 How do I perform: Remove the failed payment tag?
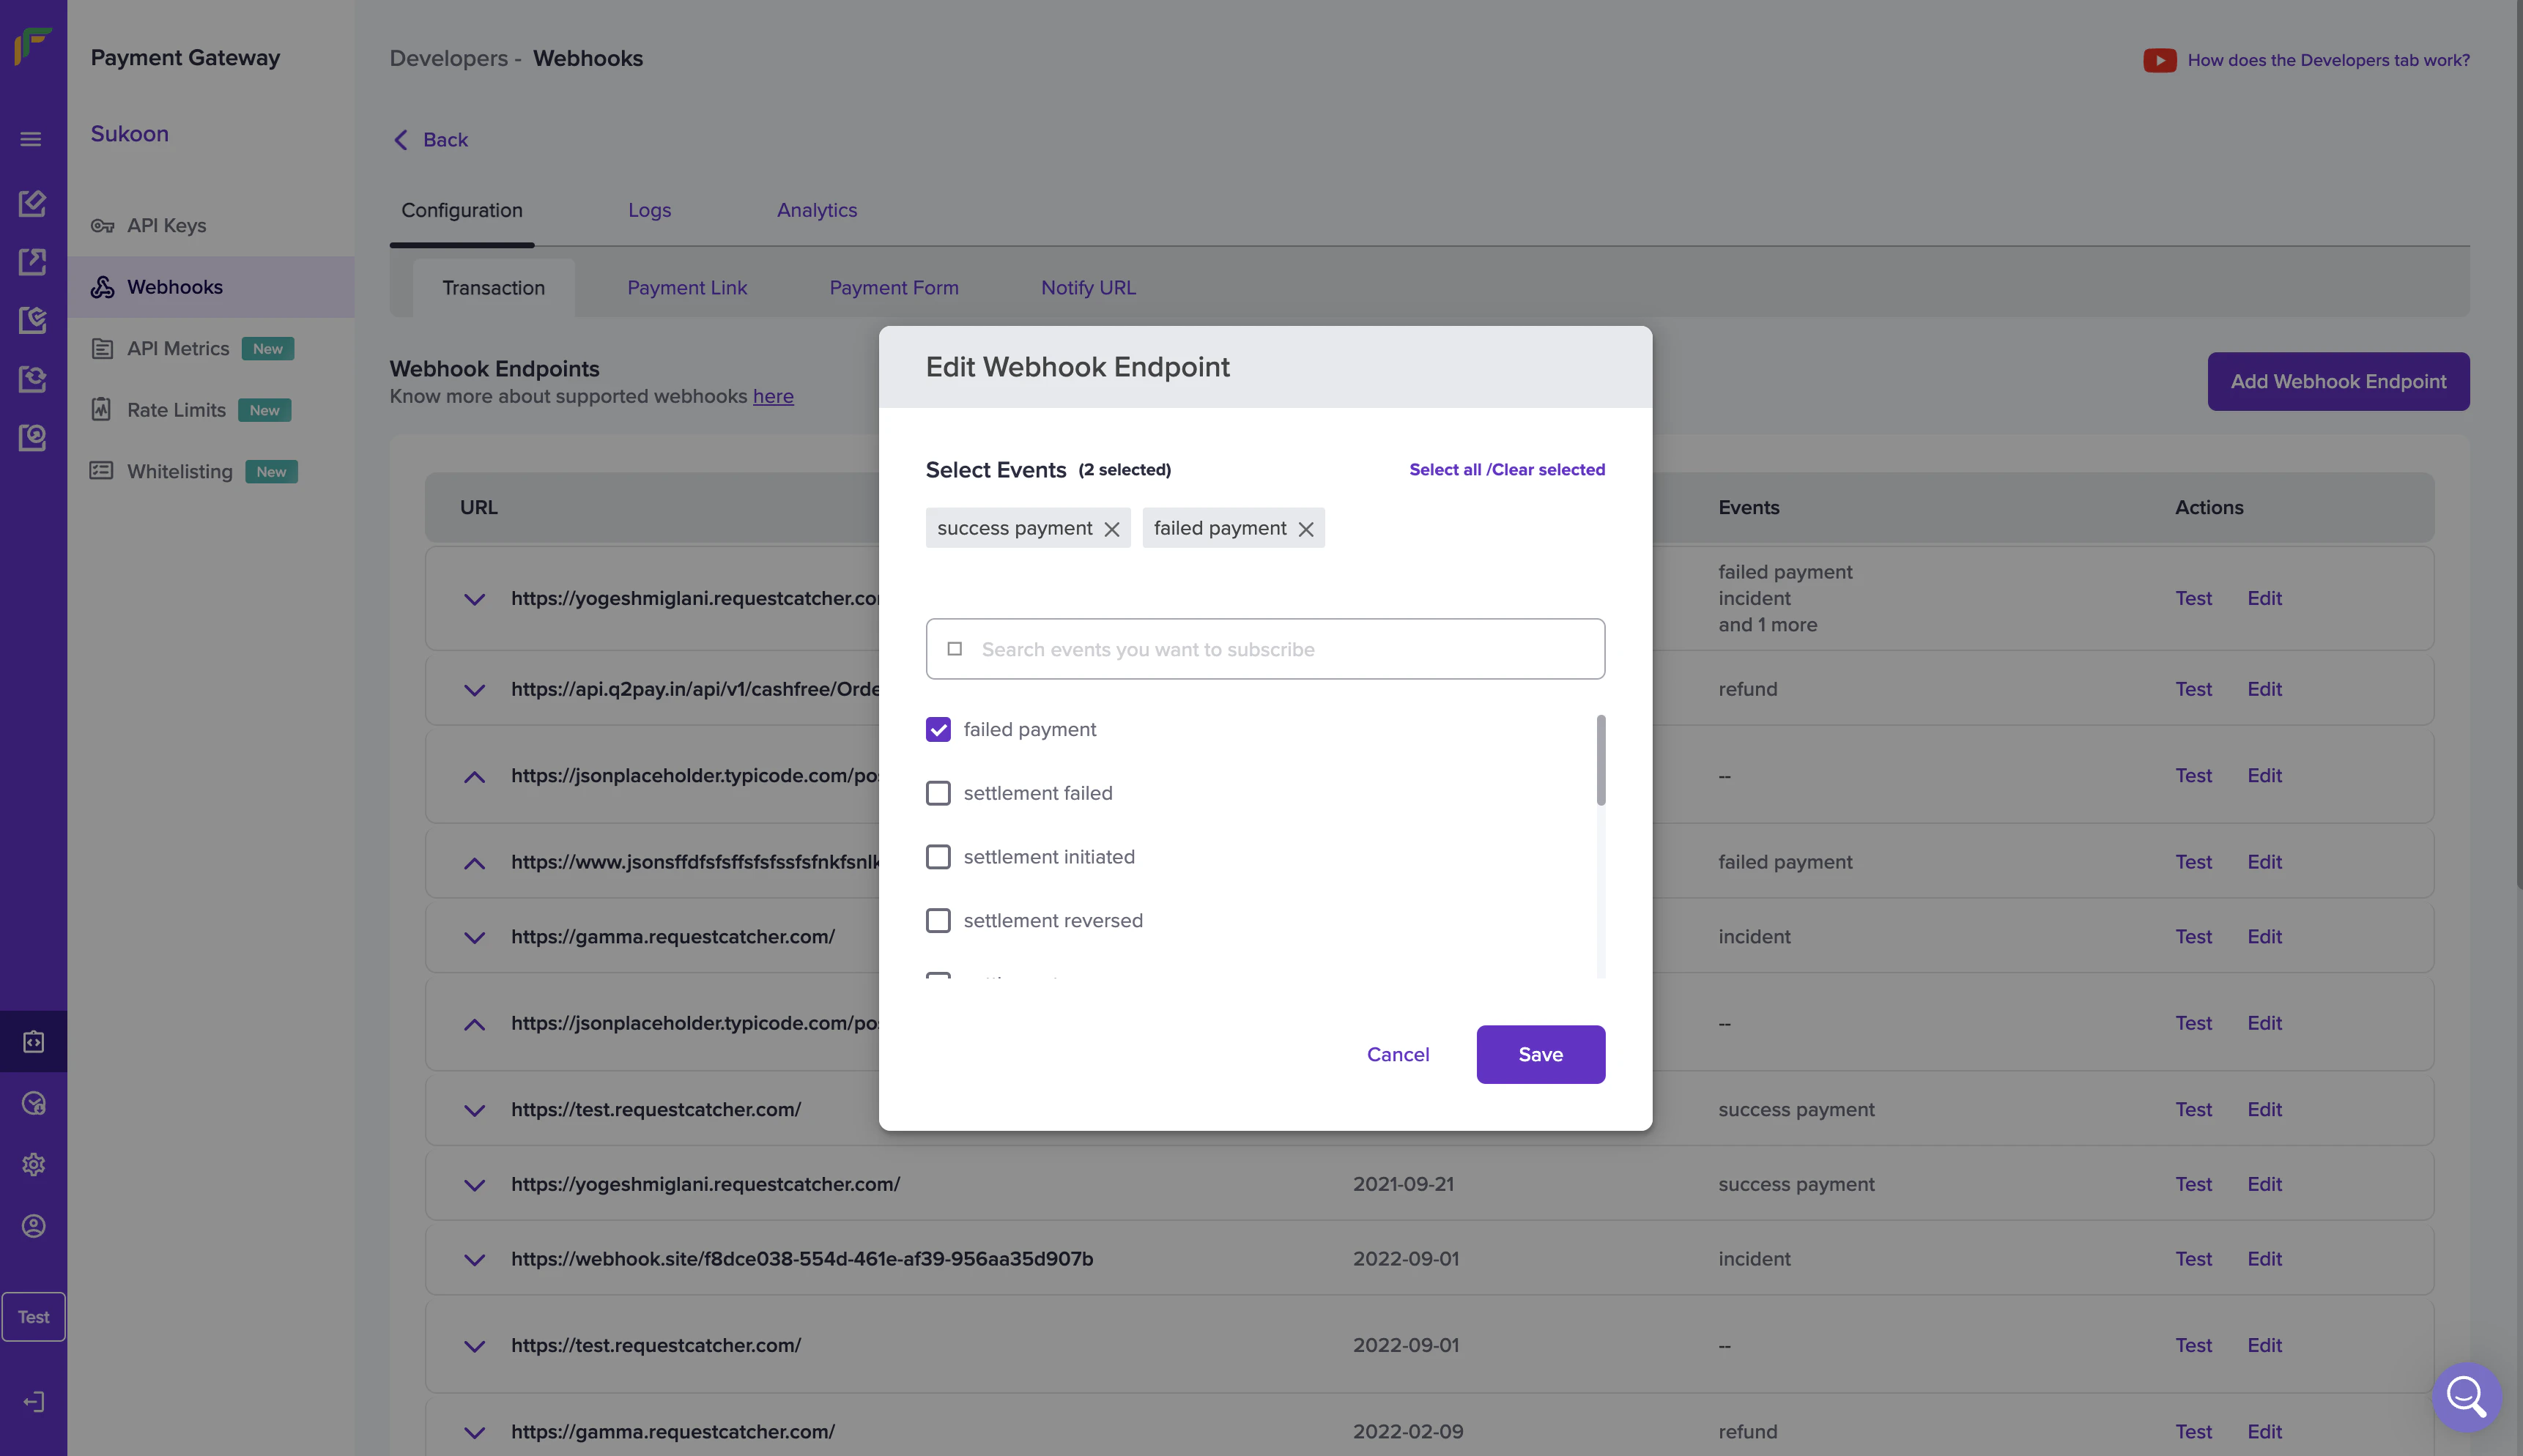(x=1305, y=529)
